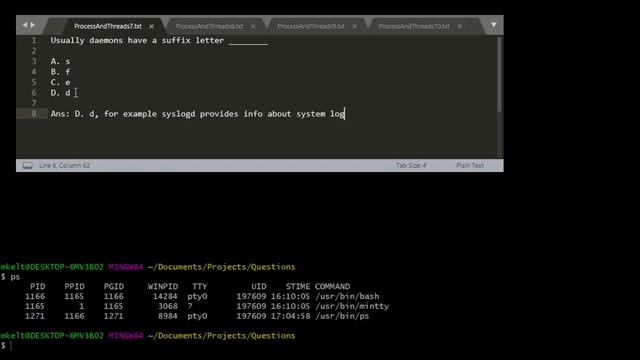Screen dimensions: 640x360
Task: Click the COMMAND column header in the terminal
Action: [332, 286]
